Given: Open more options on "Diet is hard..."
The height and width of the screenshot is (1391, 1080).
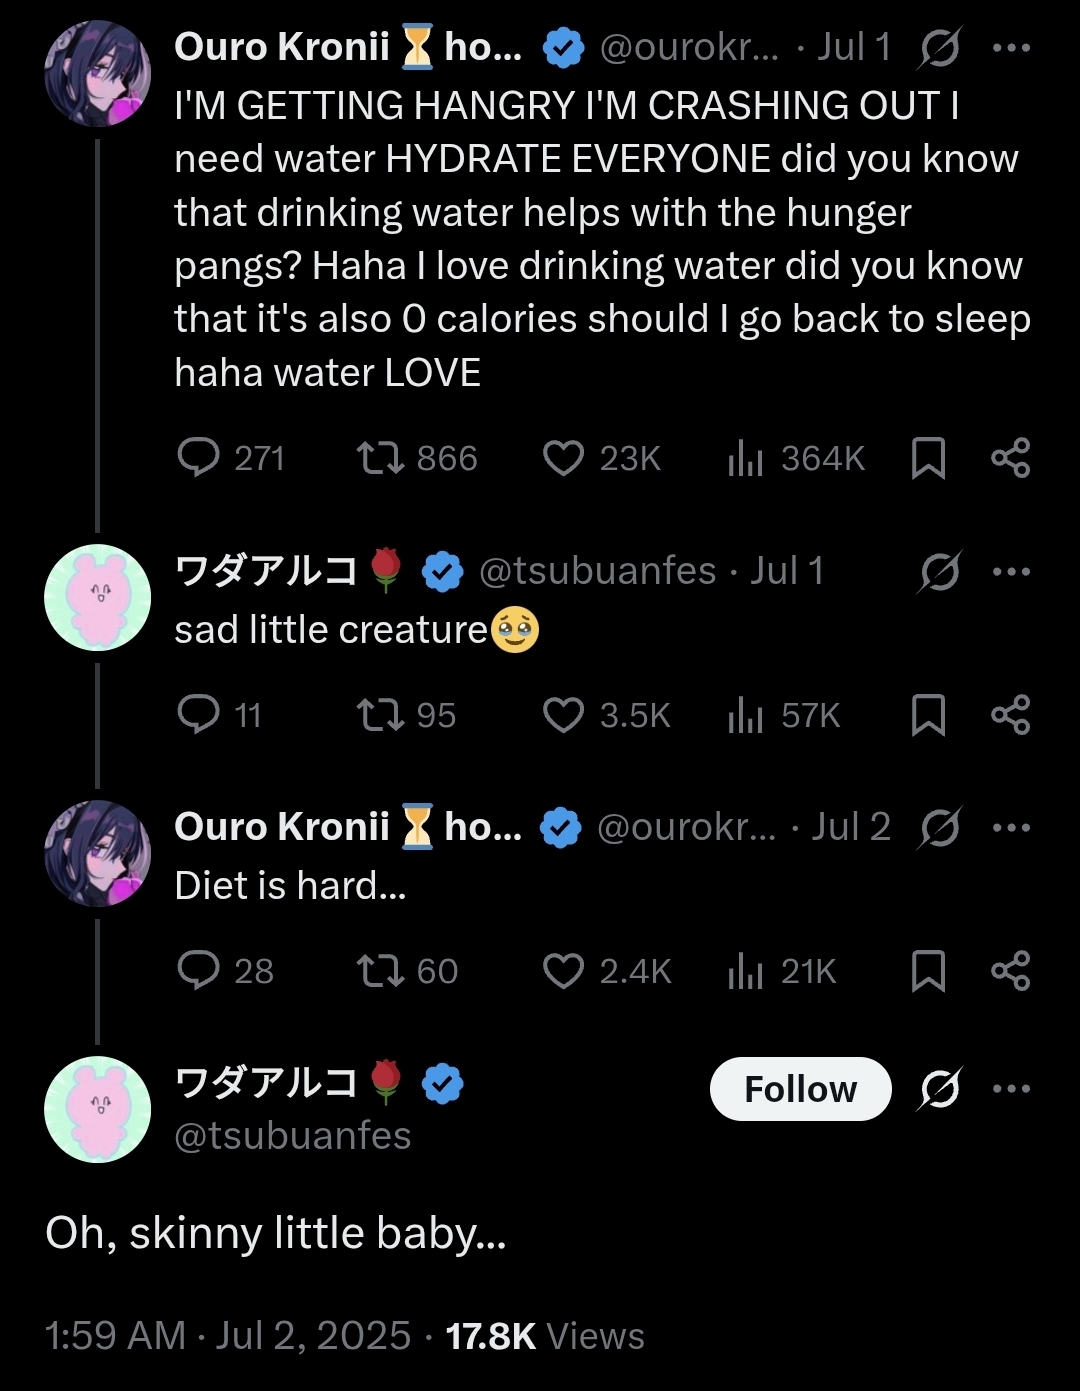Looking at the screenshot, I should (1011, 828).
